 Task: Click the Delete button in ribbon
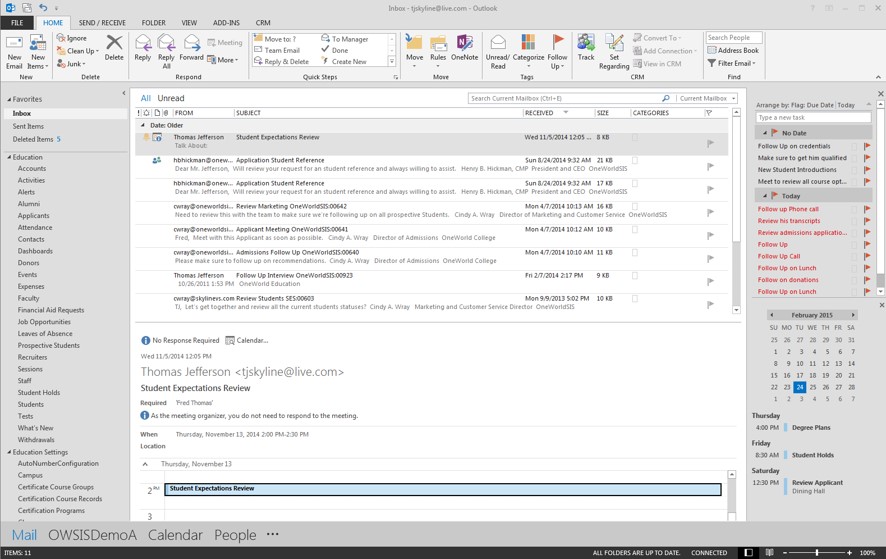point(114,48)
